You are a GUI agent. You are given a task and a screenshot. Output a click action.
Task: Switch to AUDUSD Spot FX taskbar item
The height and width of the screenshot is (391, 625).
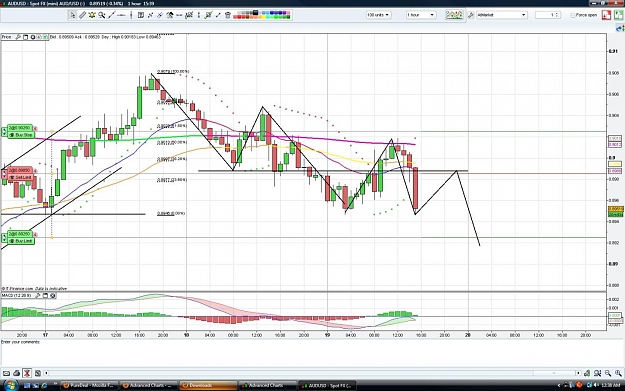327,385
